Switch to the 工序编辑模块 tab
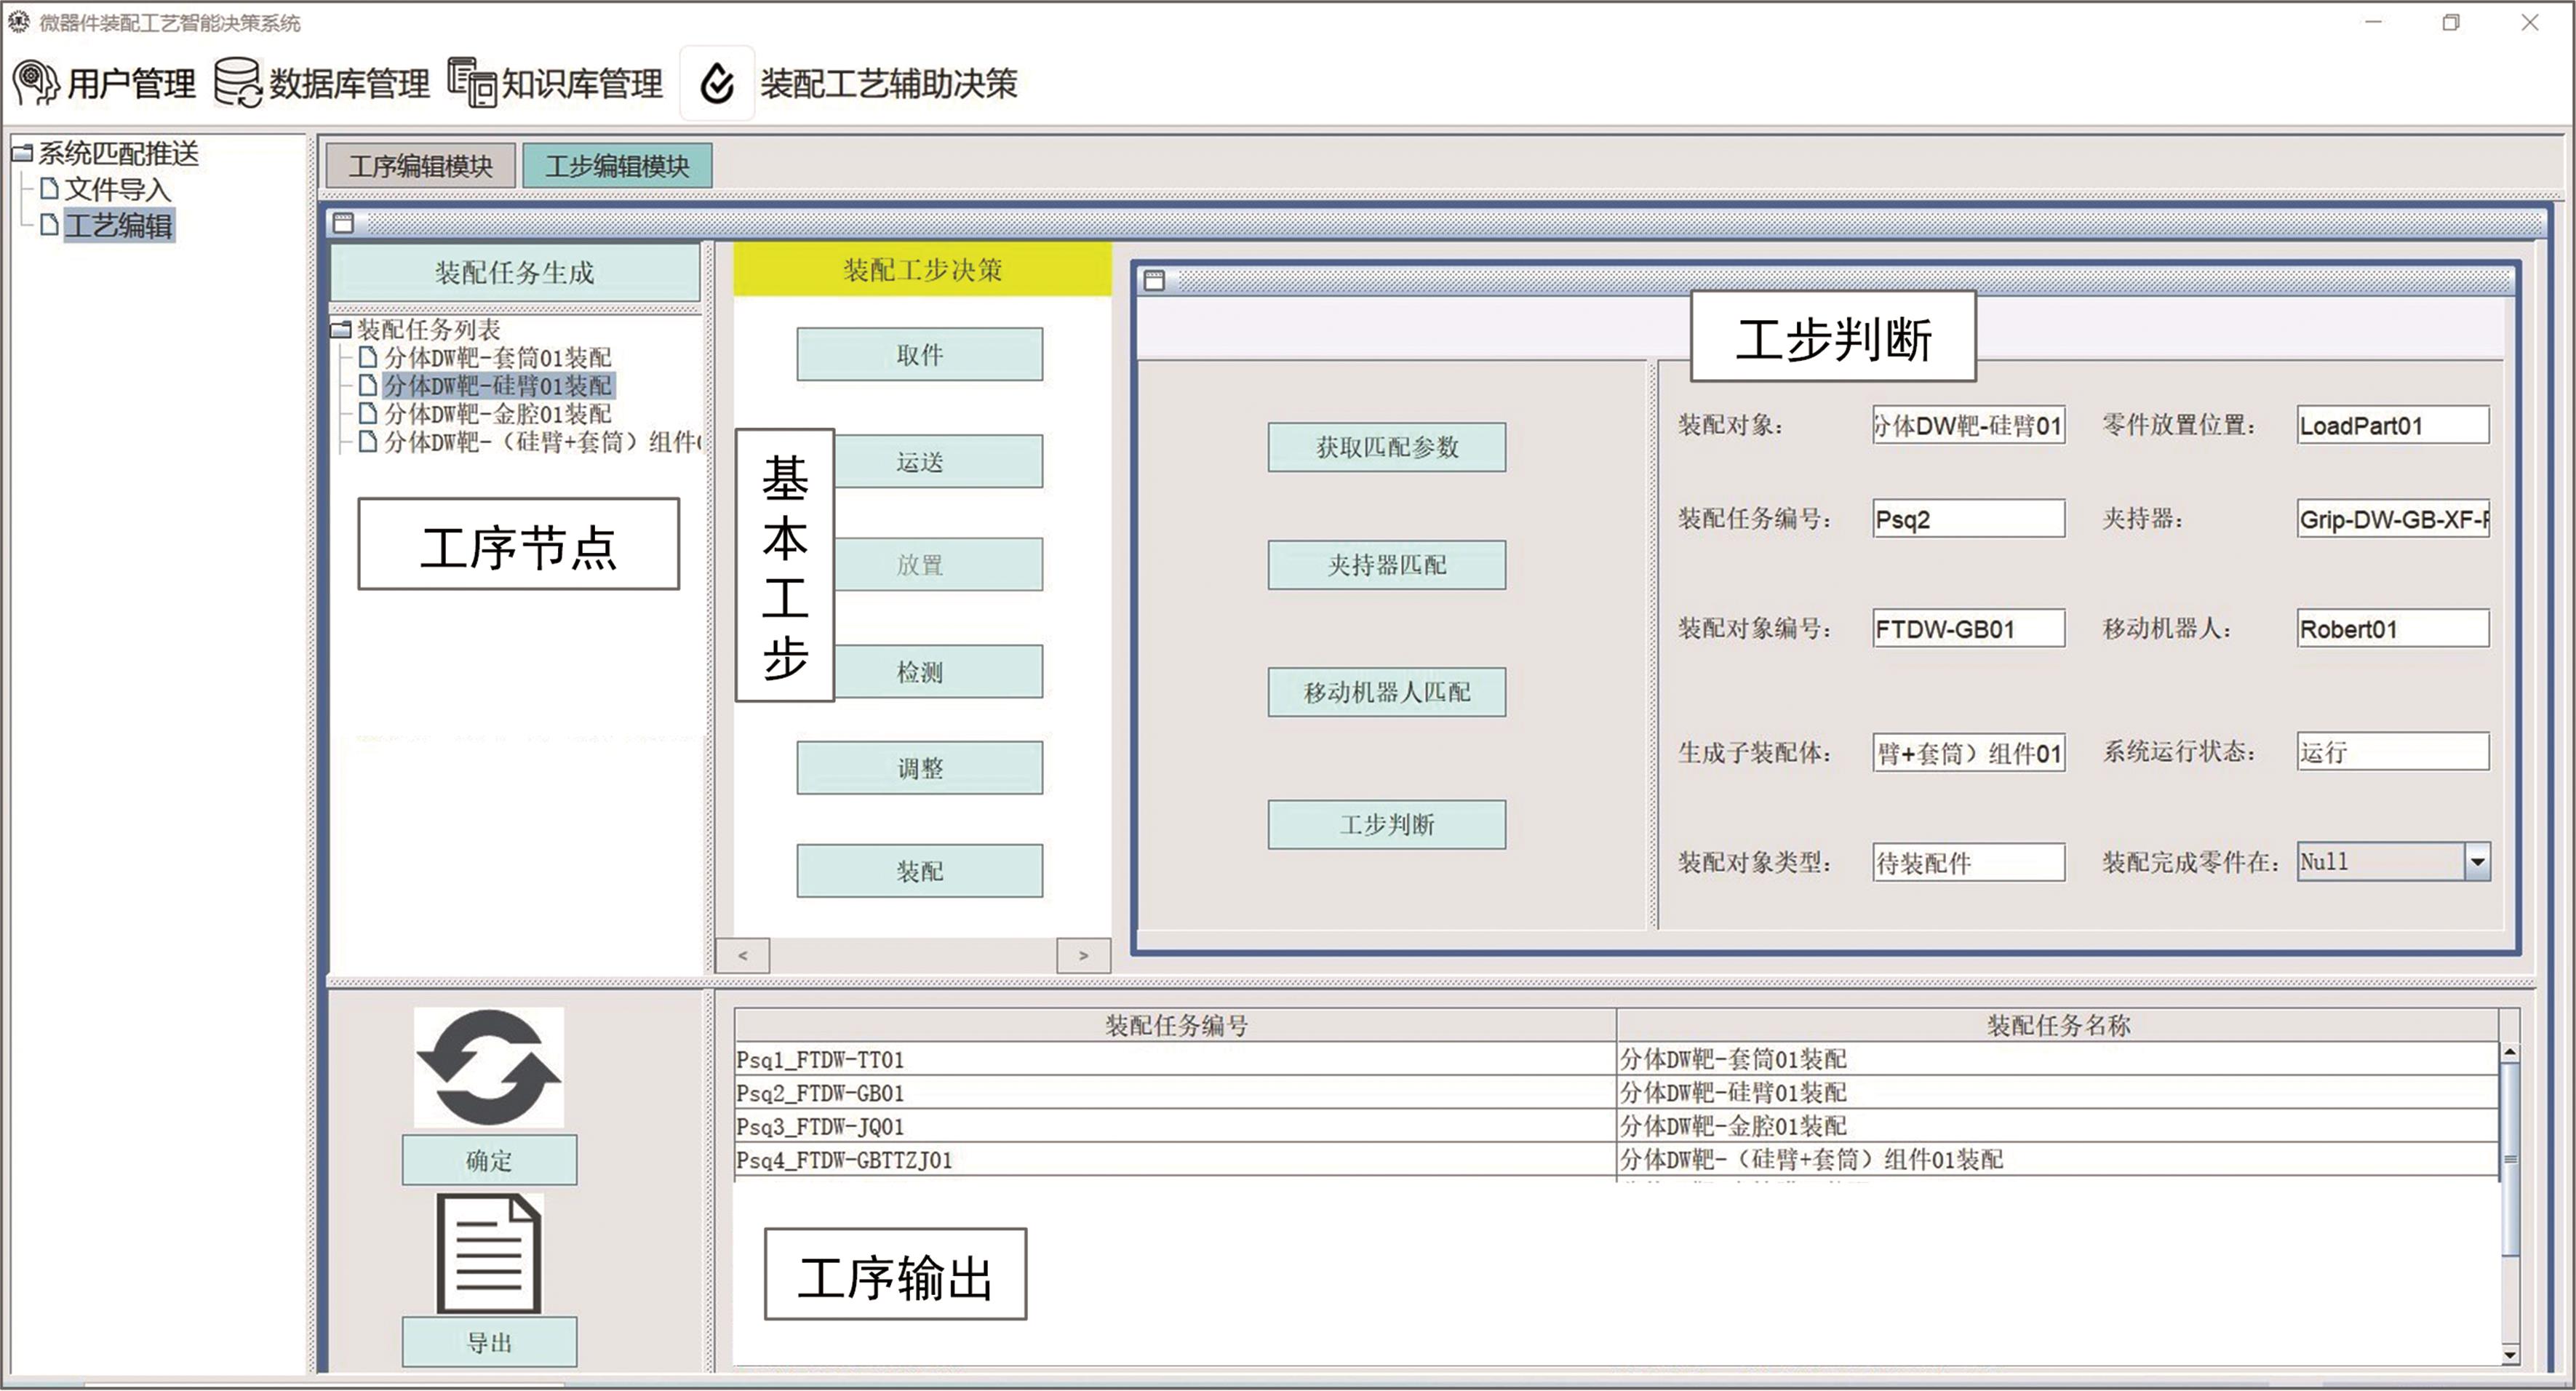Image resolution: width=2576 pixels, height=1391 pixels. (420, 166)
